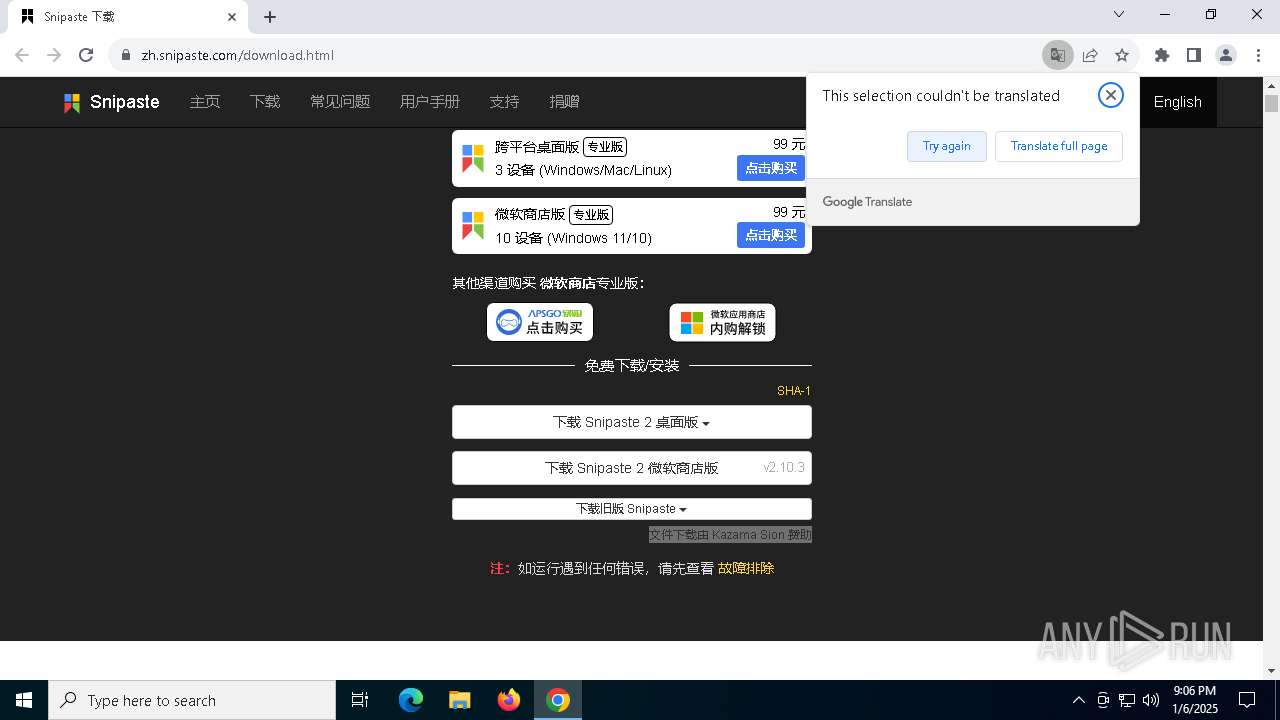The image size is (1280, 720).
Task: Click the address bar URL
Action: [x=238, y=55]
